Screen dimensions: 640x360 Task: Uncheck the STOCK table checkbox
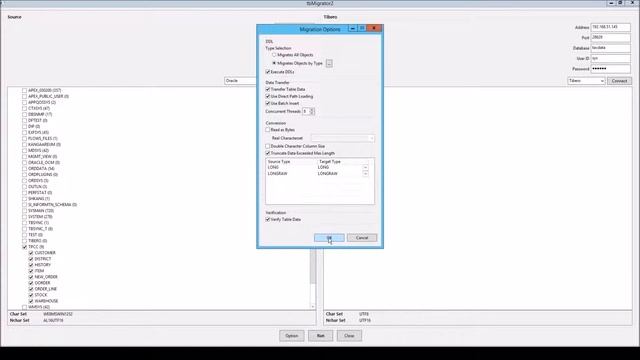pos(31,295)
